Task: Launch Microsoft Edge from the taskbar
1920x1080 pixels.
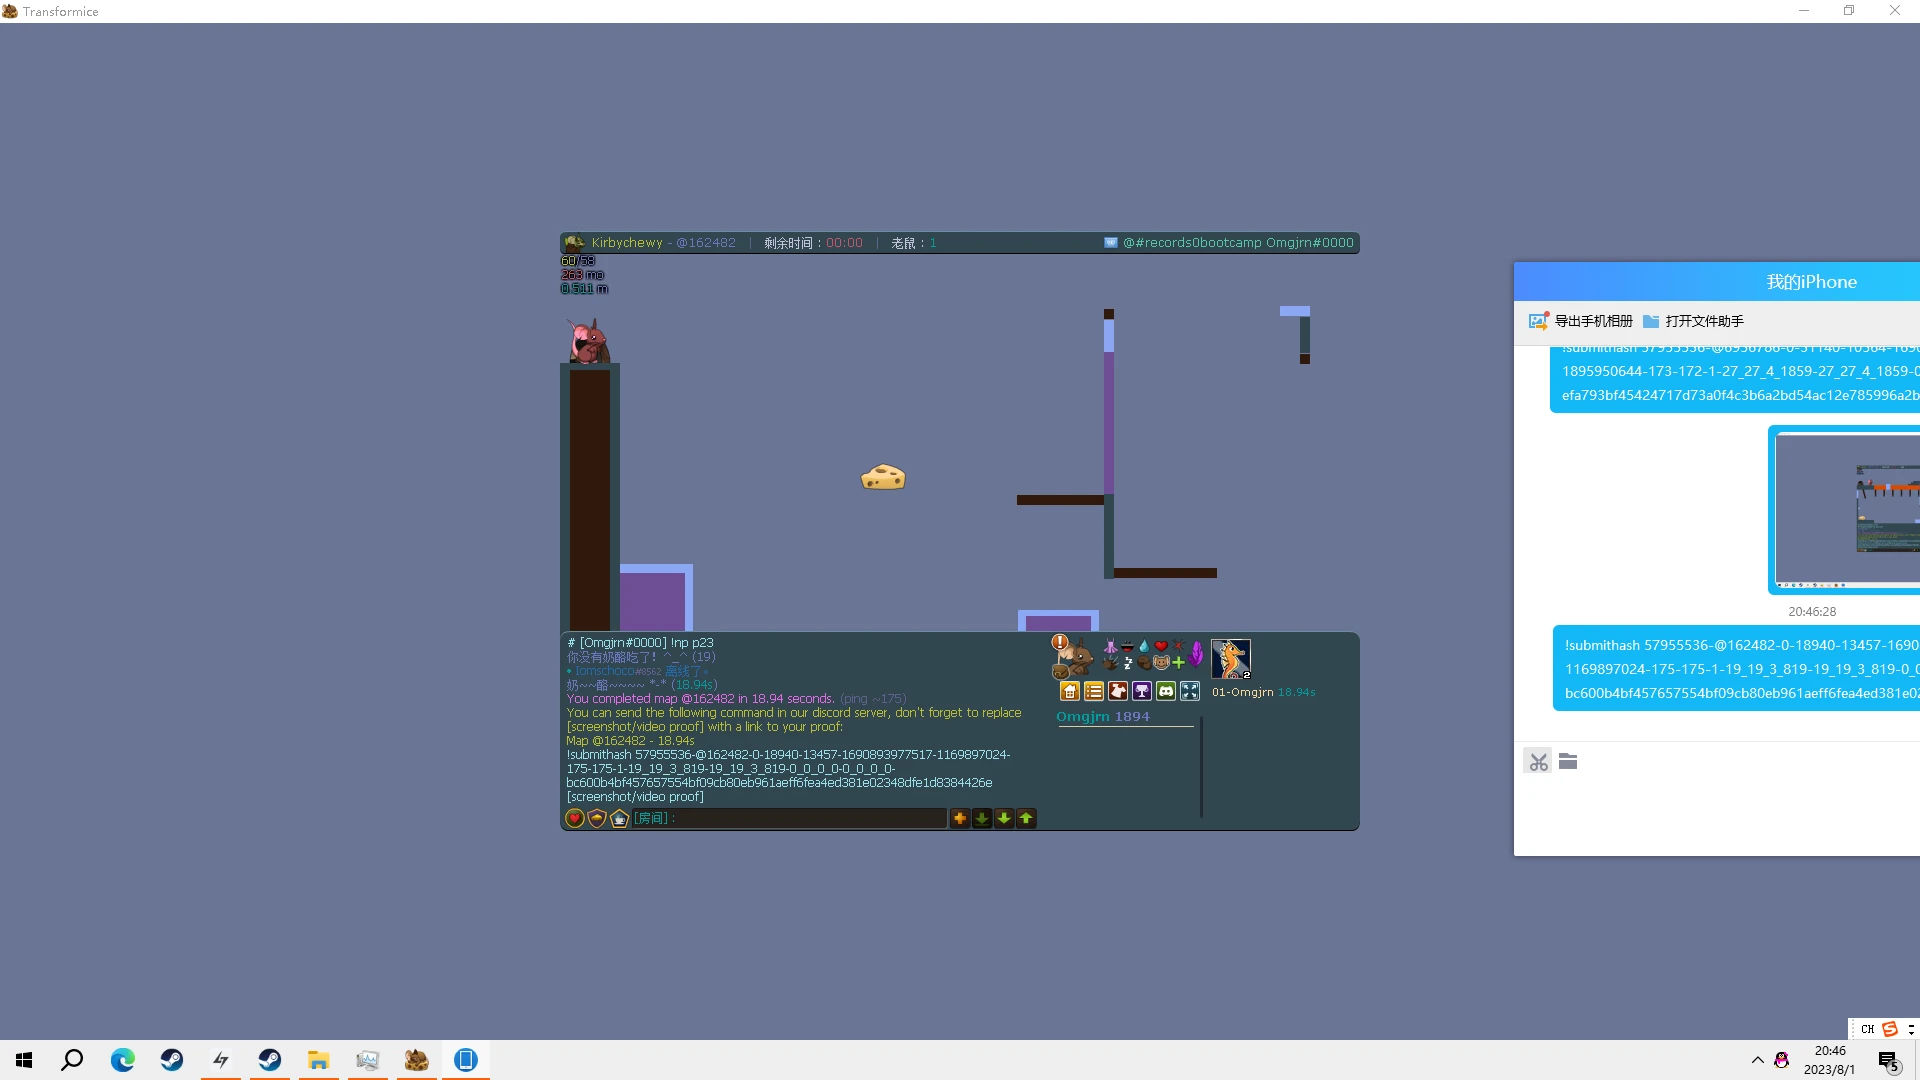Action: tap(122, 1060)
